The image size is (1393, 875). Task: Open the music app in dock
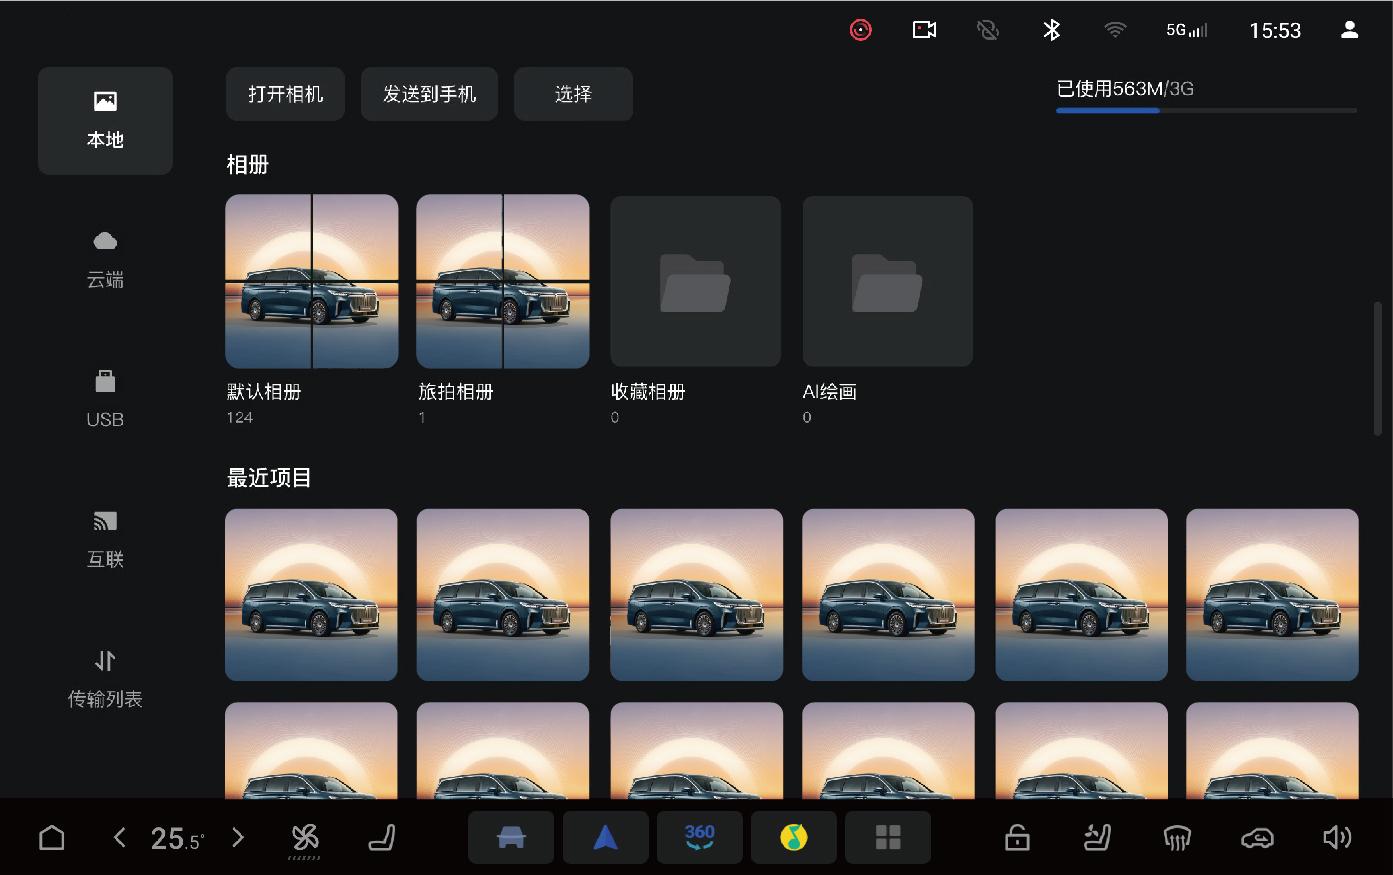(x=793, y=837)
